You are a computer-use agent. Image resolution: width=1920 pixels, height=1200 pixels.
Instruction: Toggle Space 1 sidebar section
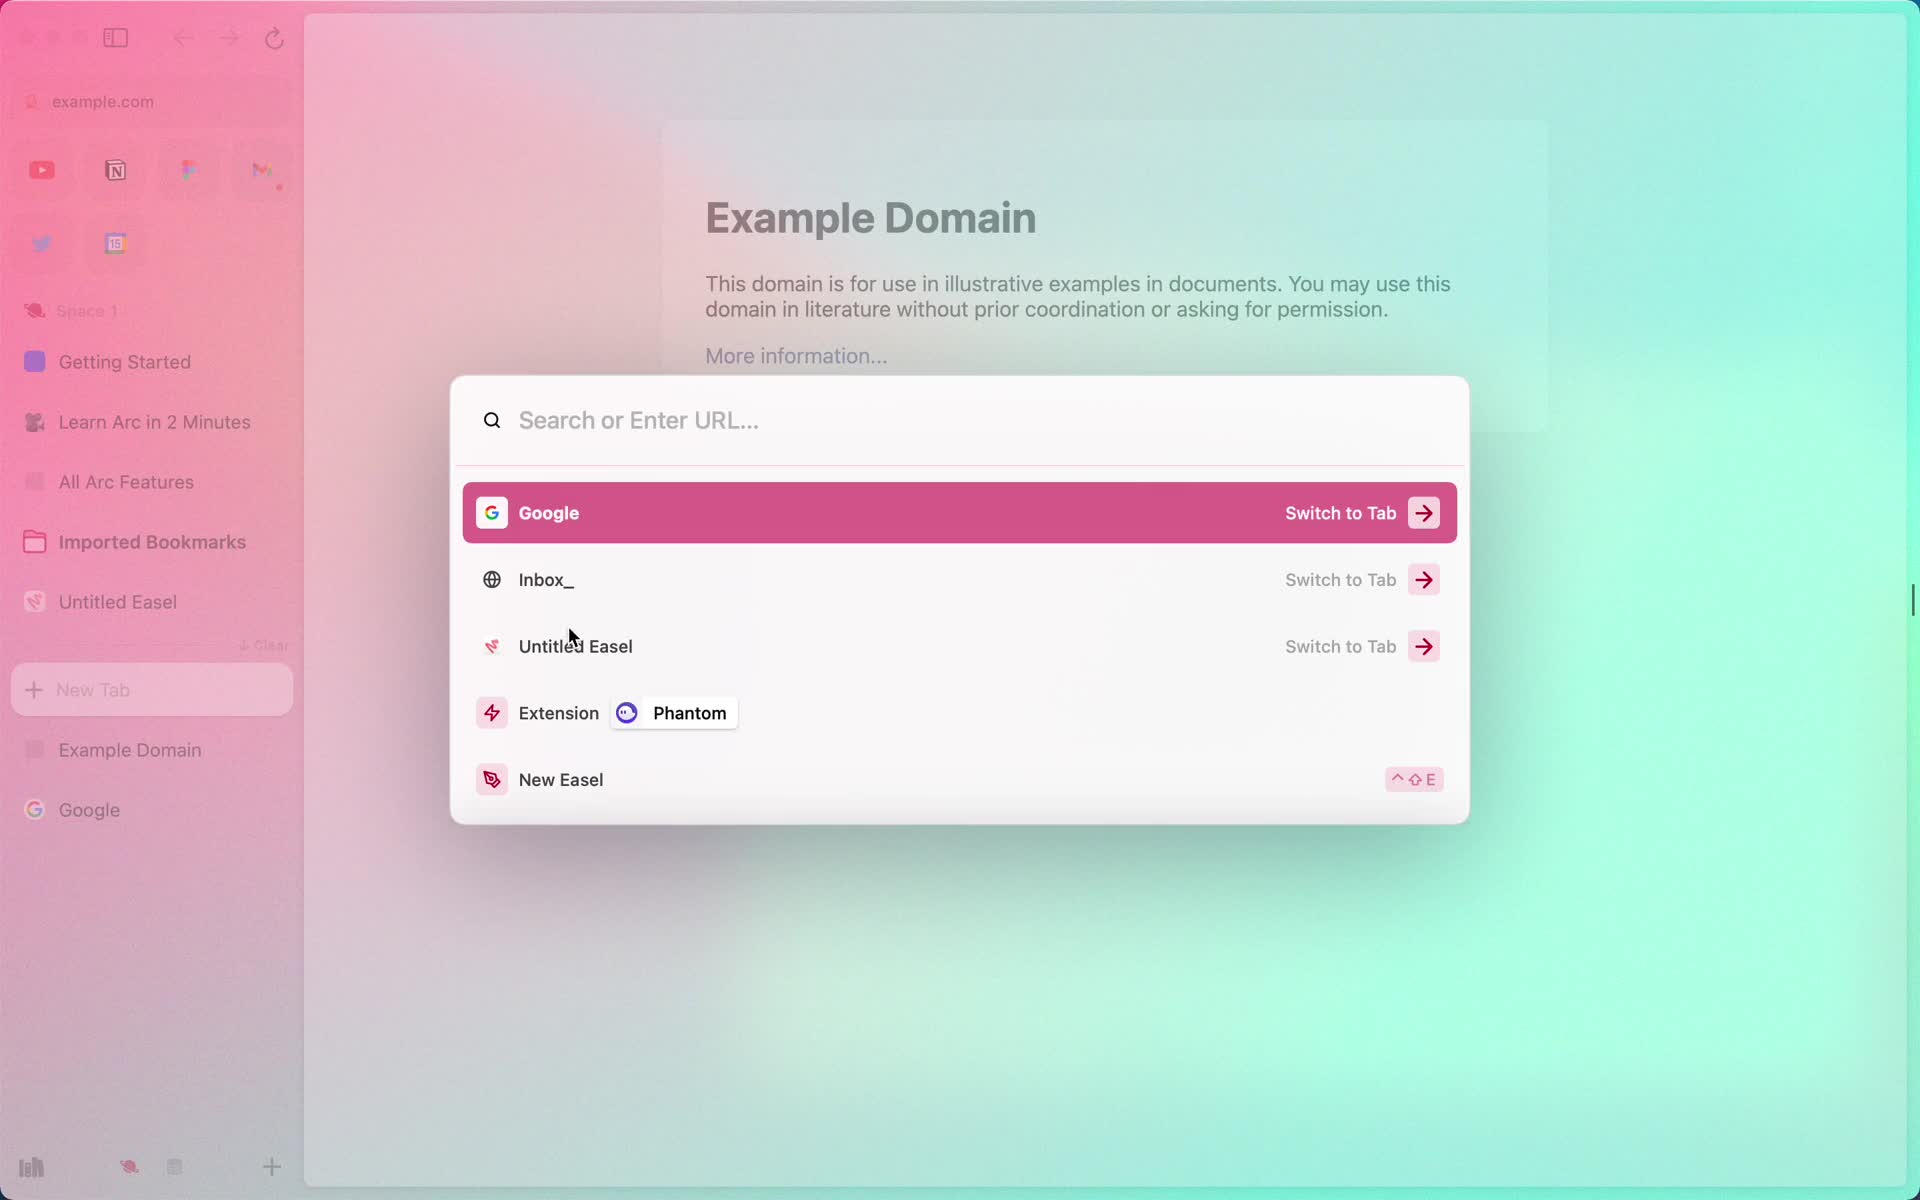[x=86, y=310]
